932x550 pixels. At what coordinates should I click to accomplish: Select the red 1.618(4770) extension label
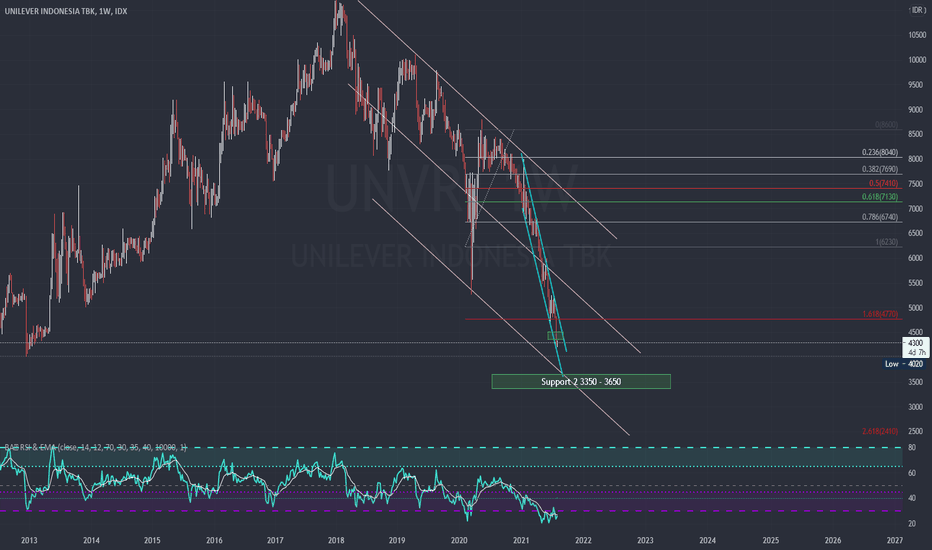click(x=880, y=314)
